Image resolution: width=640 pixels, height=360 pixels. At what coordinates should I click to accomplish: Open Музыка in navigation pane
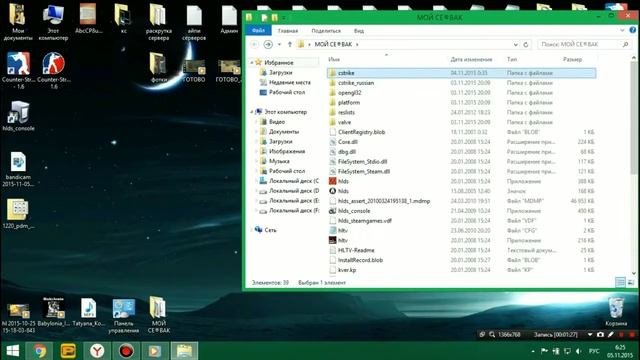(x=279, y=161)
